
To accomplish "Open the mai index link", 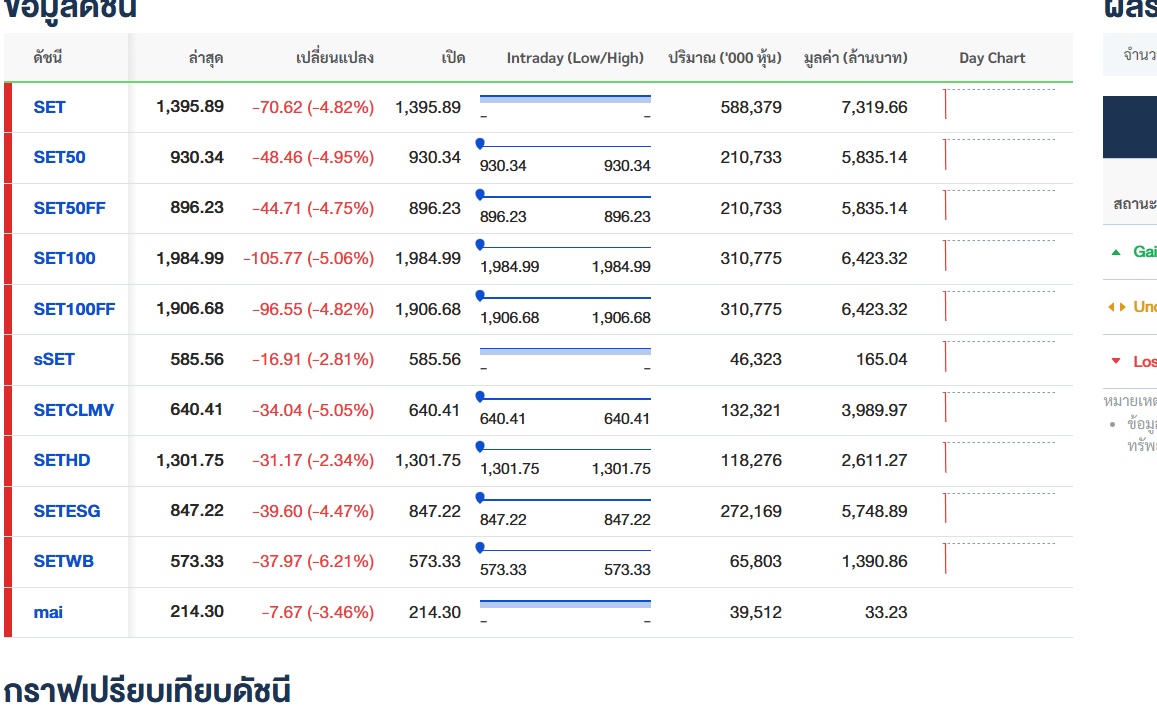I will pos(48,612).
